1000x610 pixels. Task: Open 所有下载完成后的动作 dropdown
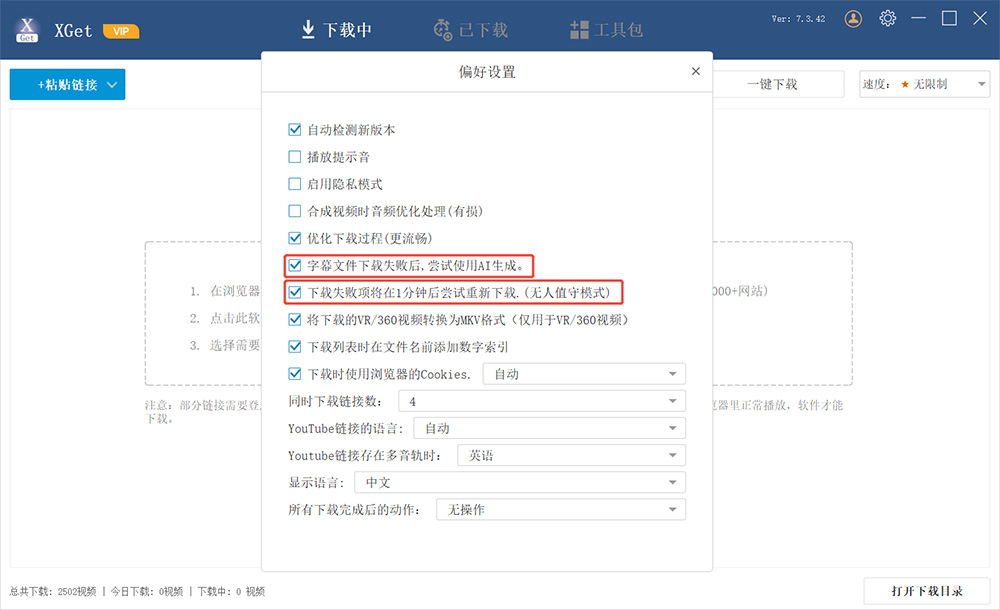coord(560,509)
